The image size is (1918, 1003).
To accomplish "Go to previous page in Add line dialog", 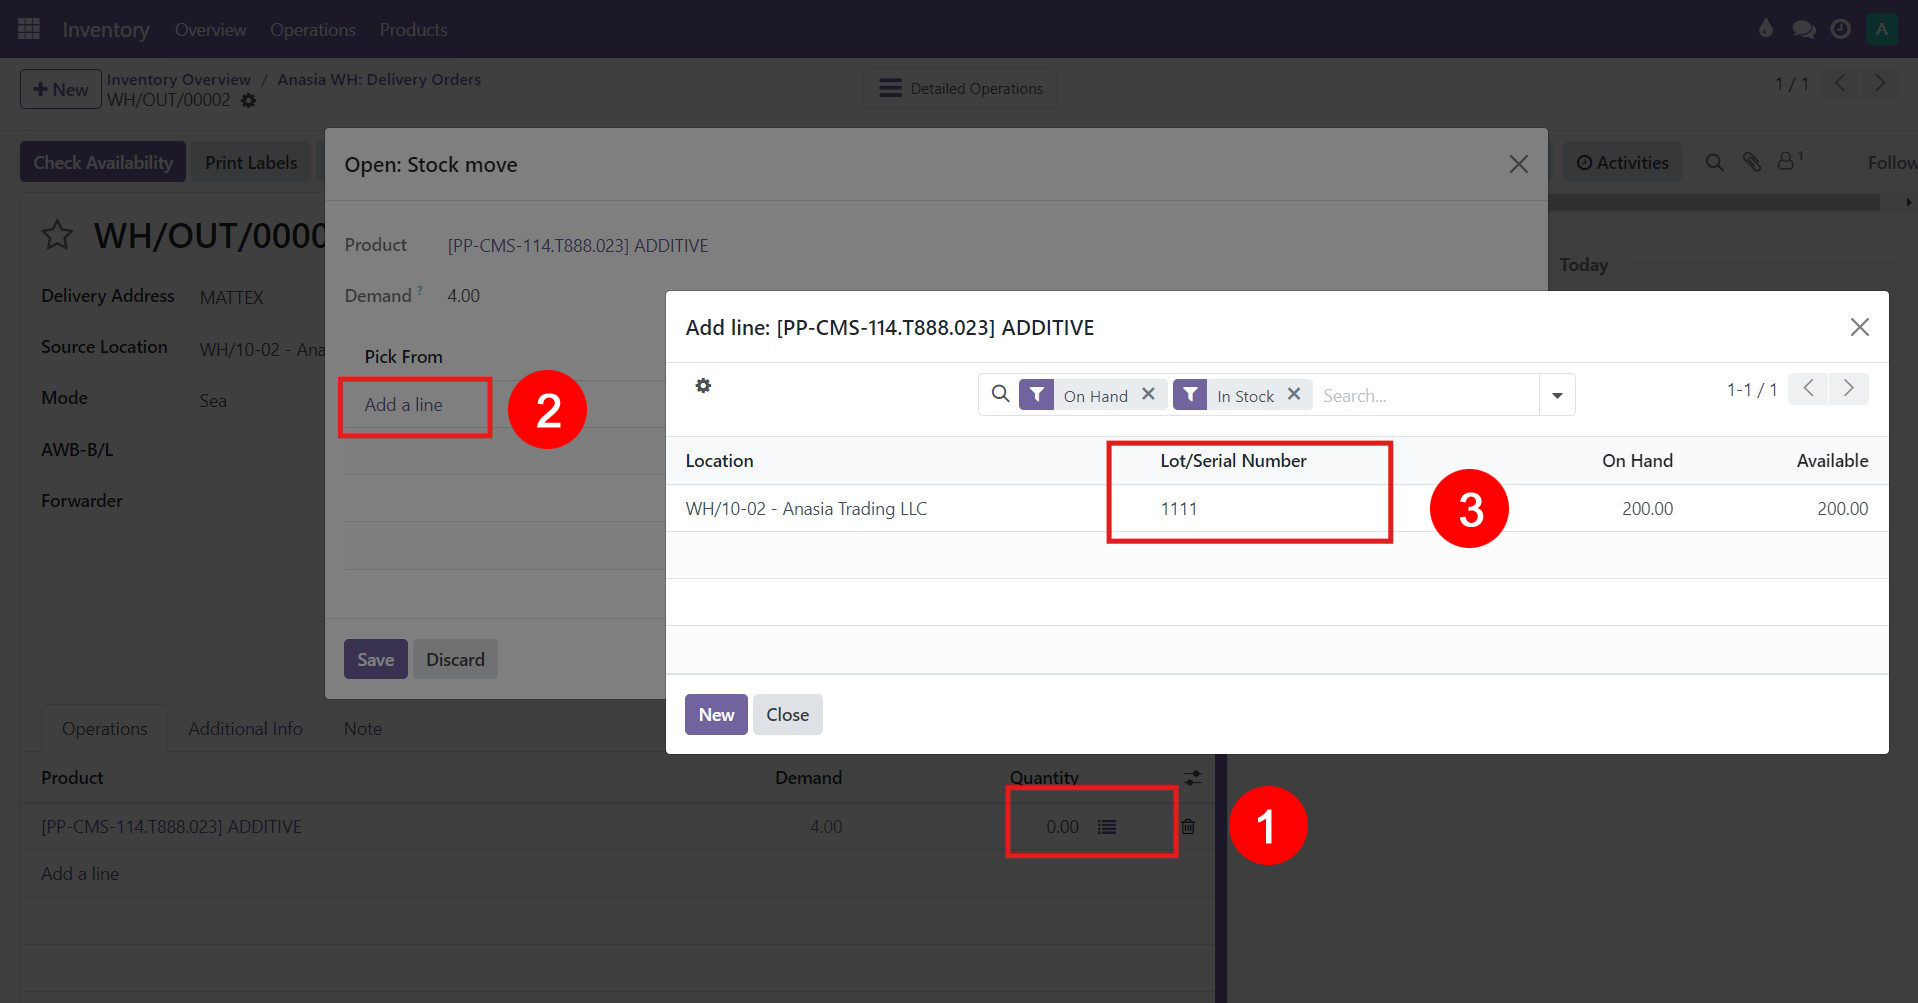I will click(x=1809, y=388).
